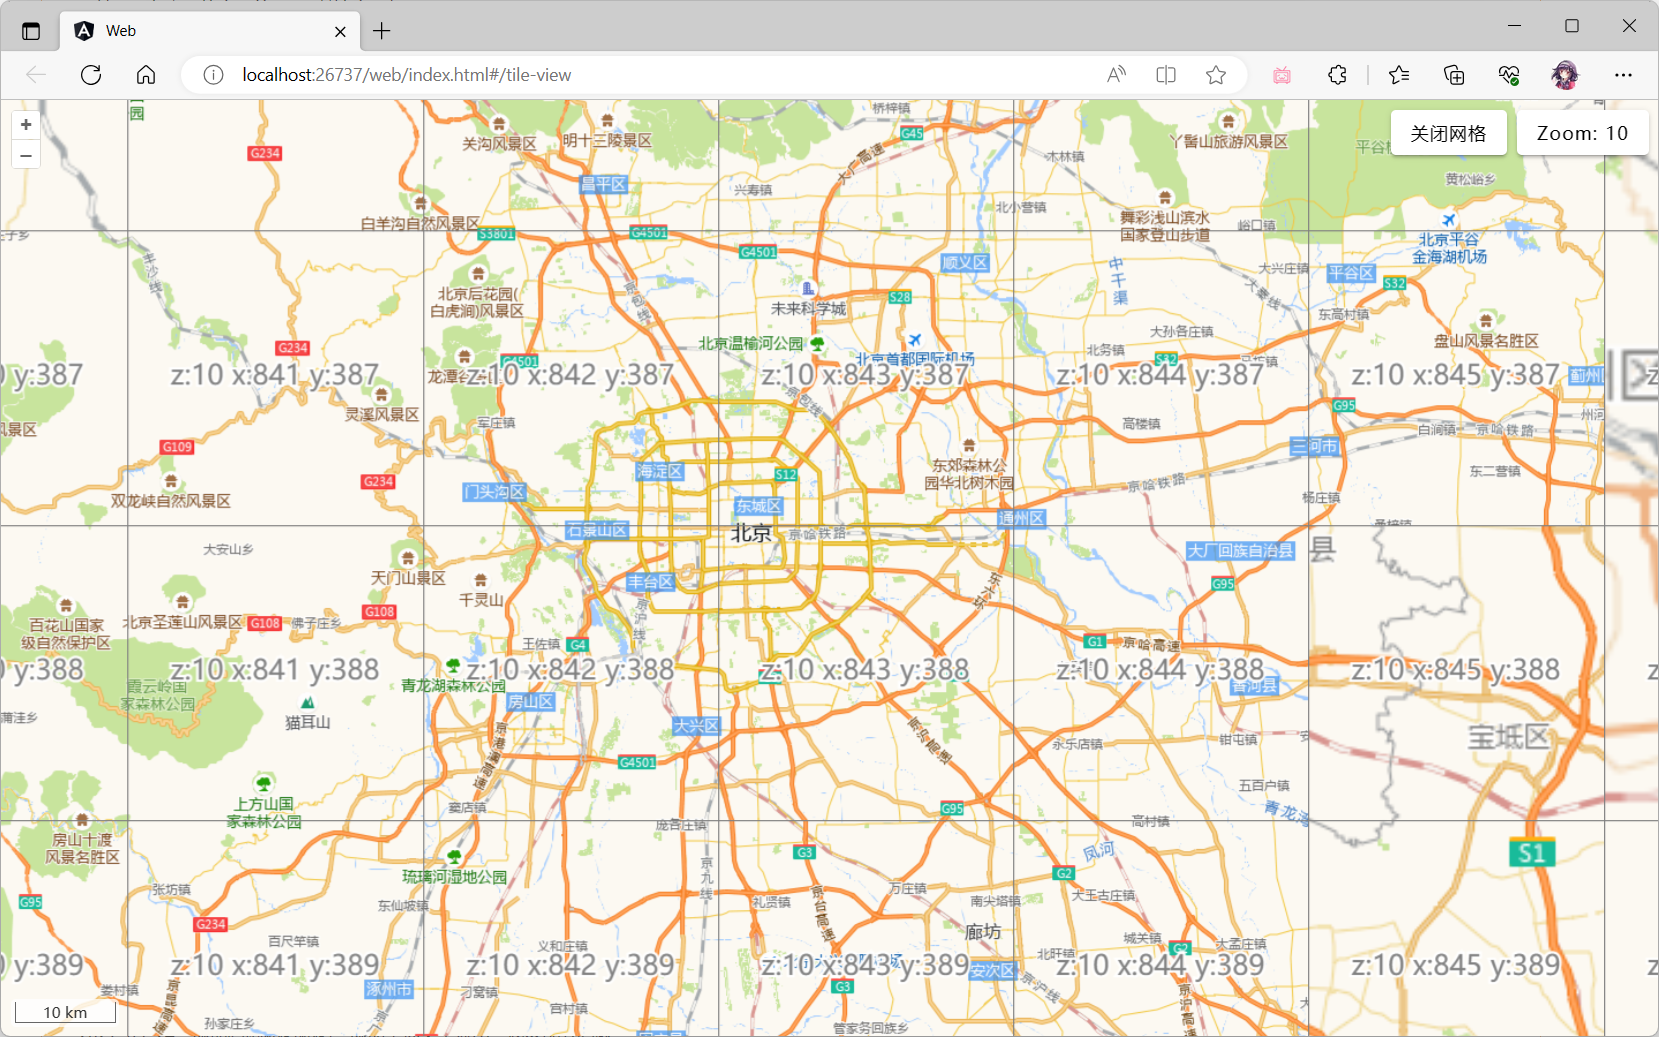The height and width of the screenshot is (1037, 1659).
Task: Click the 海淀区 district label
Action: coord(660,471)
